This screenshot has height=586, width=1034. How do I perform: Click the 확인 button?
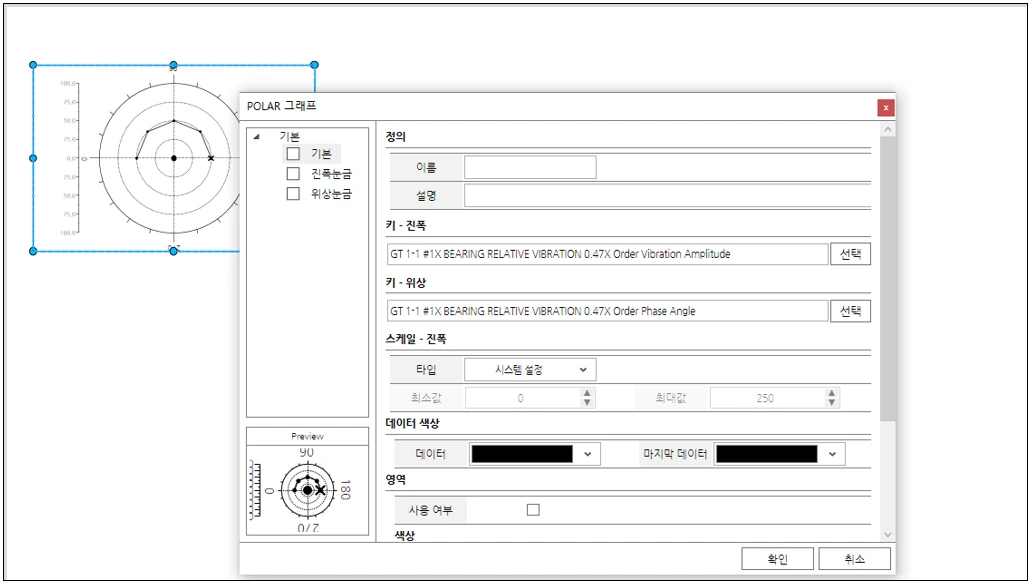tap(777, 559)
